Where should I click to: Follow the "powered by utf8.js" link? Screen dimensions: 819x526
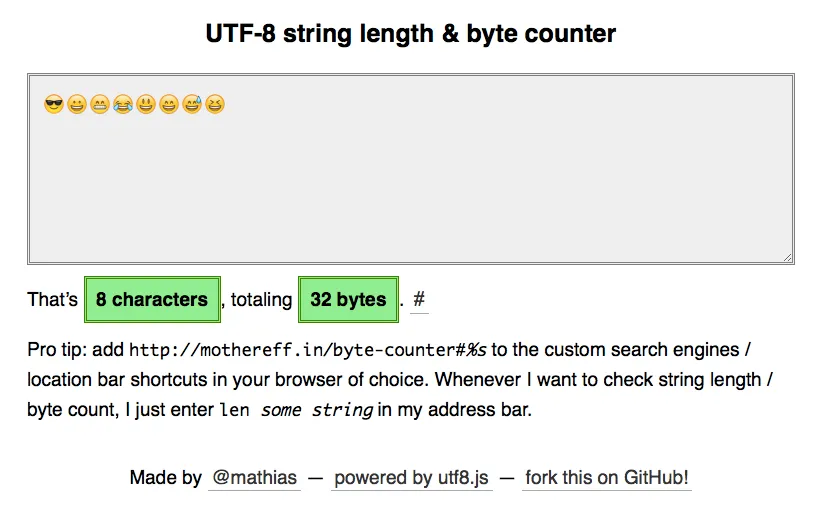coord(412,477)
